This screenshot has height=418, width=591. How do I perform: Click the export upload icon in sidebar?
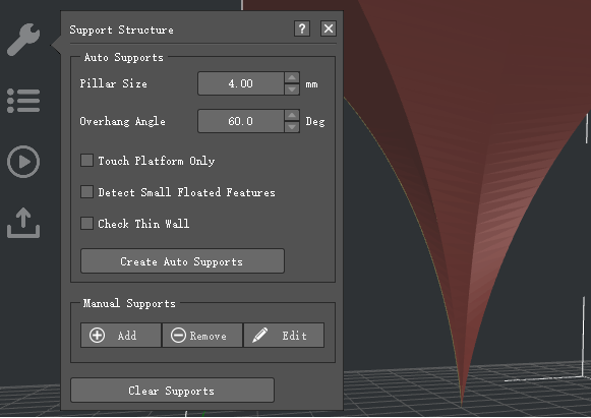[23, 223]
